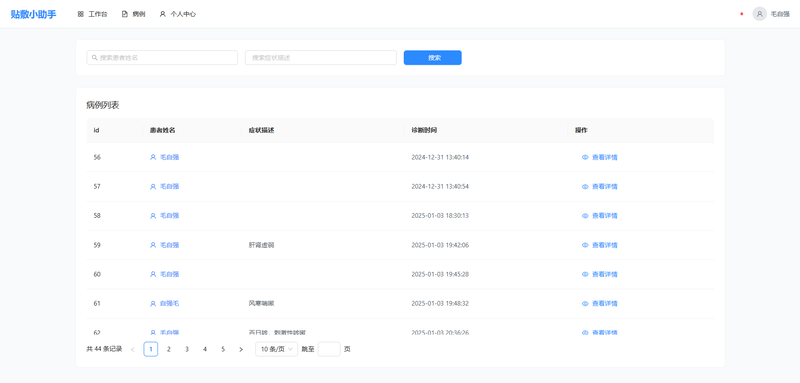This screenshot has height=383, width=800.
Task: Click the id cell 56
Action: 97,158
